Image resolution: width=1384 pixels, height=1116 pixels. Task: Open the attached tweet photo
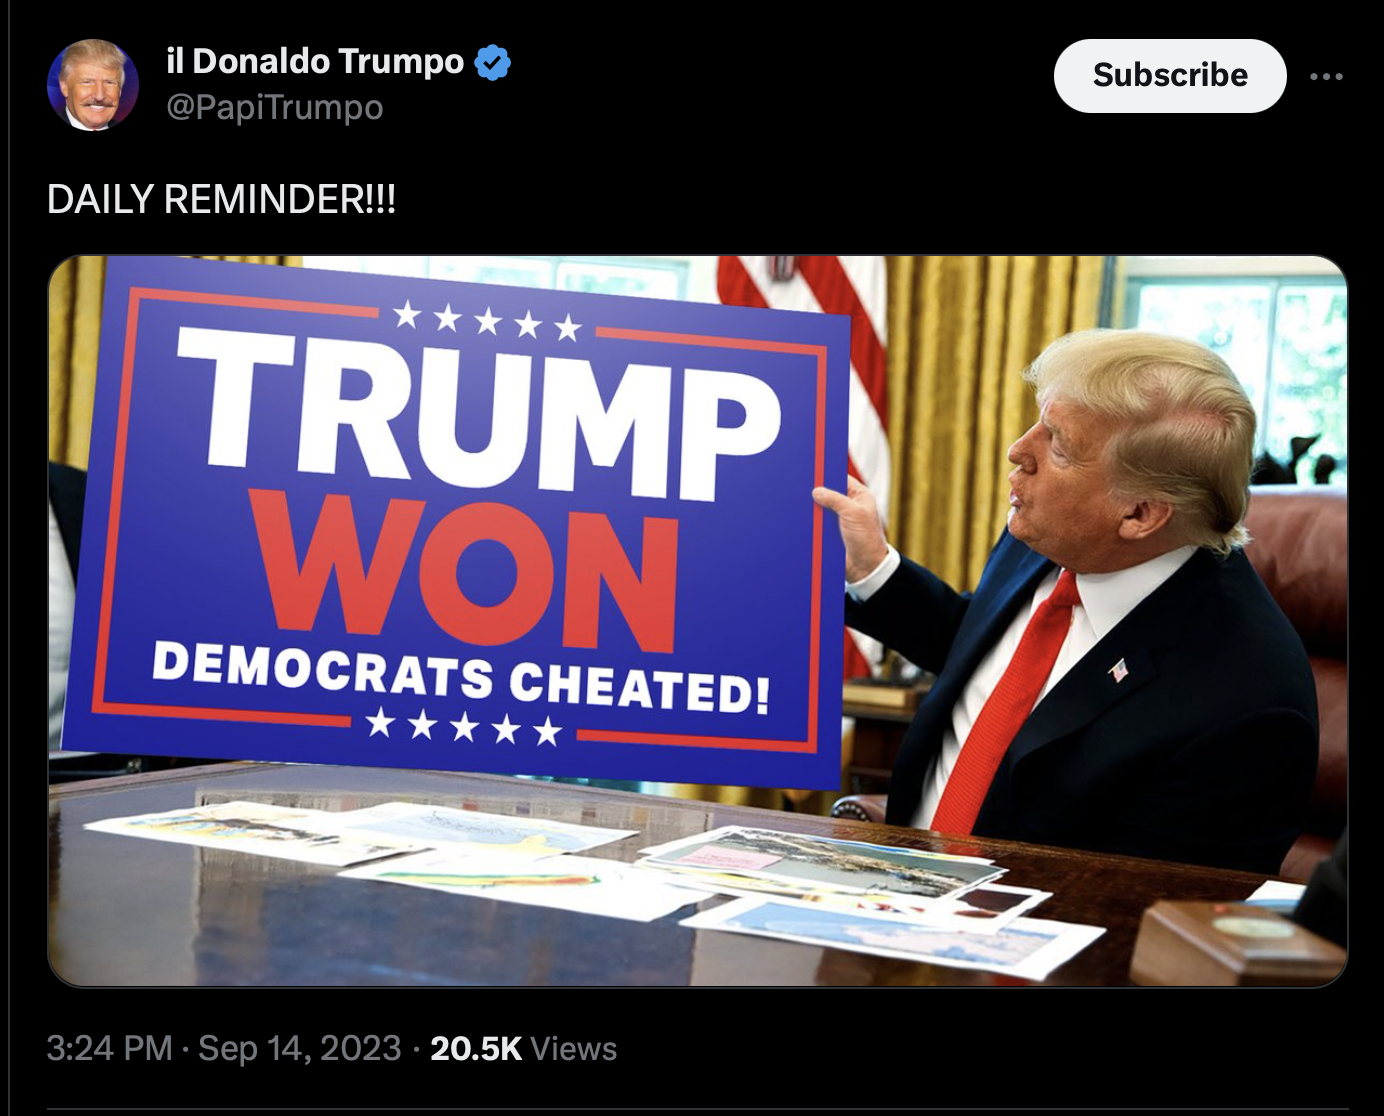pyautogui.click(x=698, y=621)
